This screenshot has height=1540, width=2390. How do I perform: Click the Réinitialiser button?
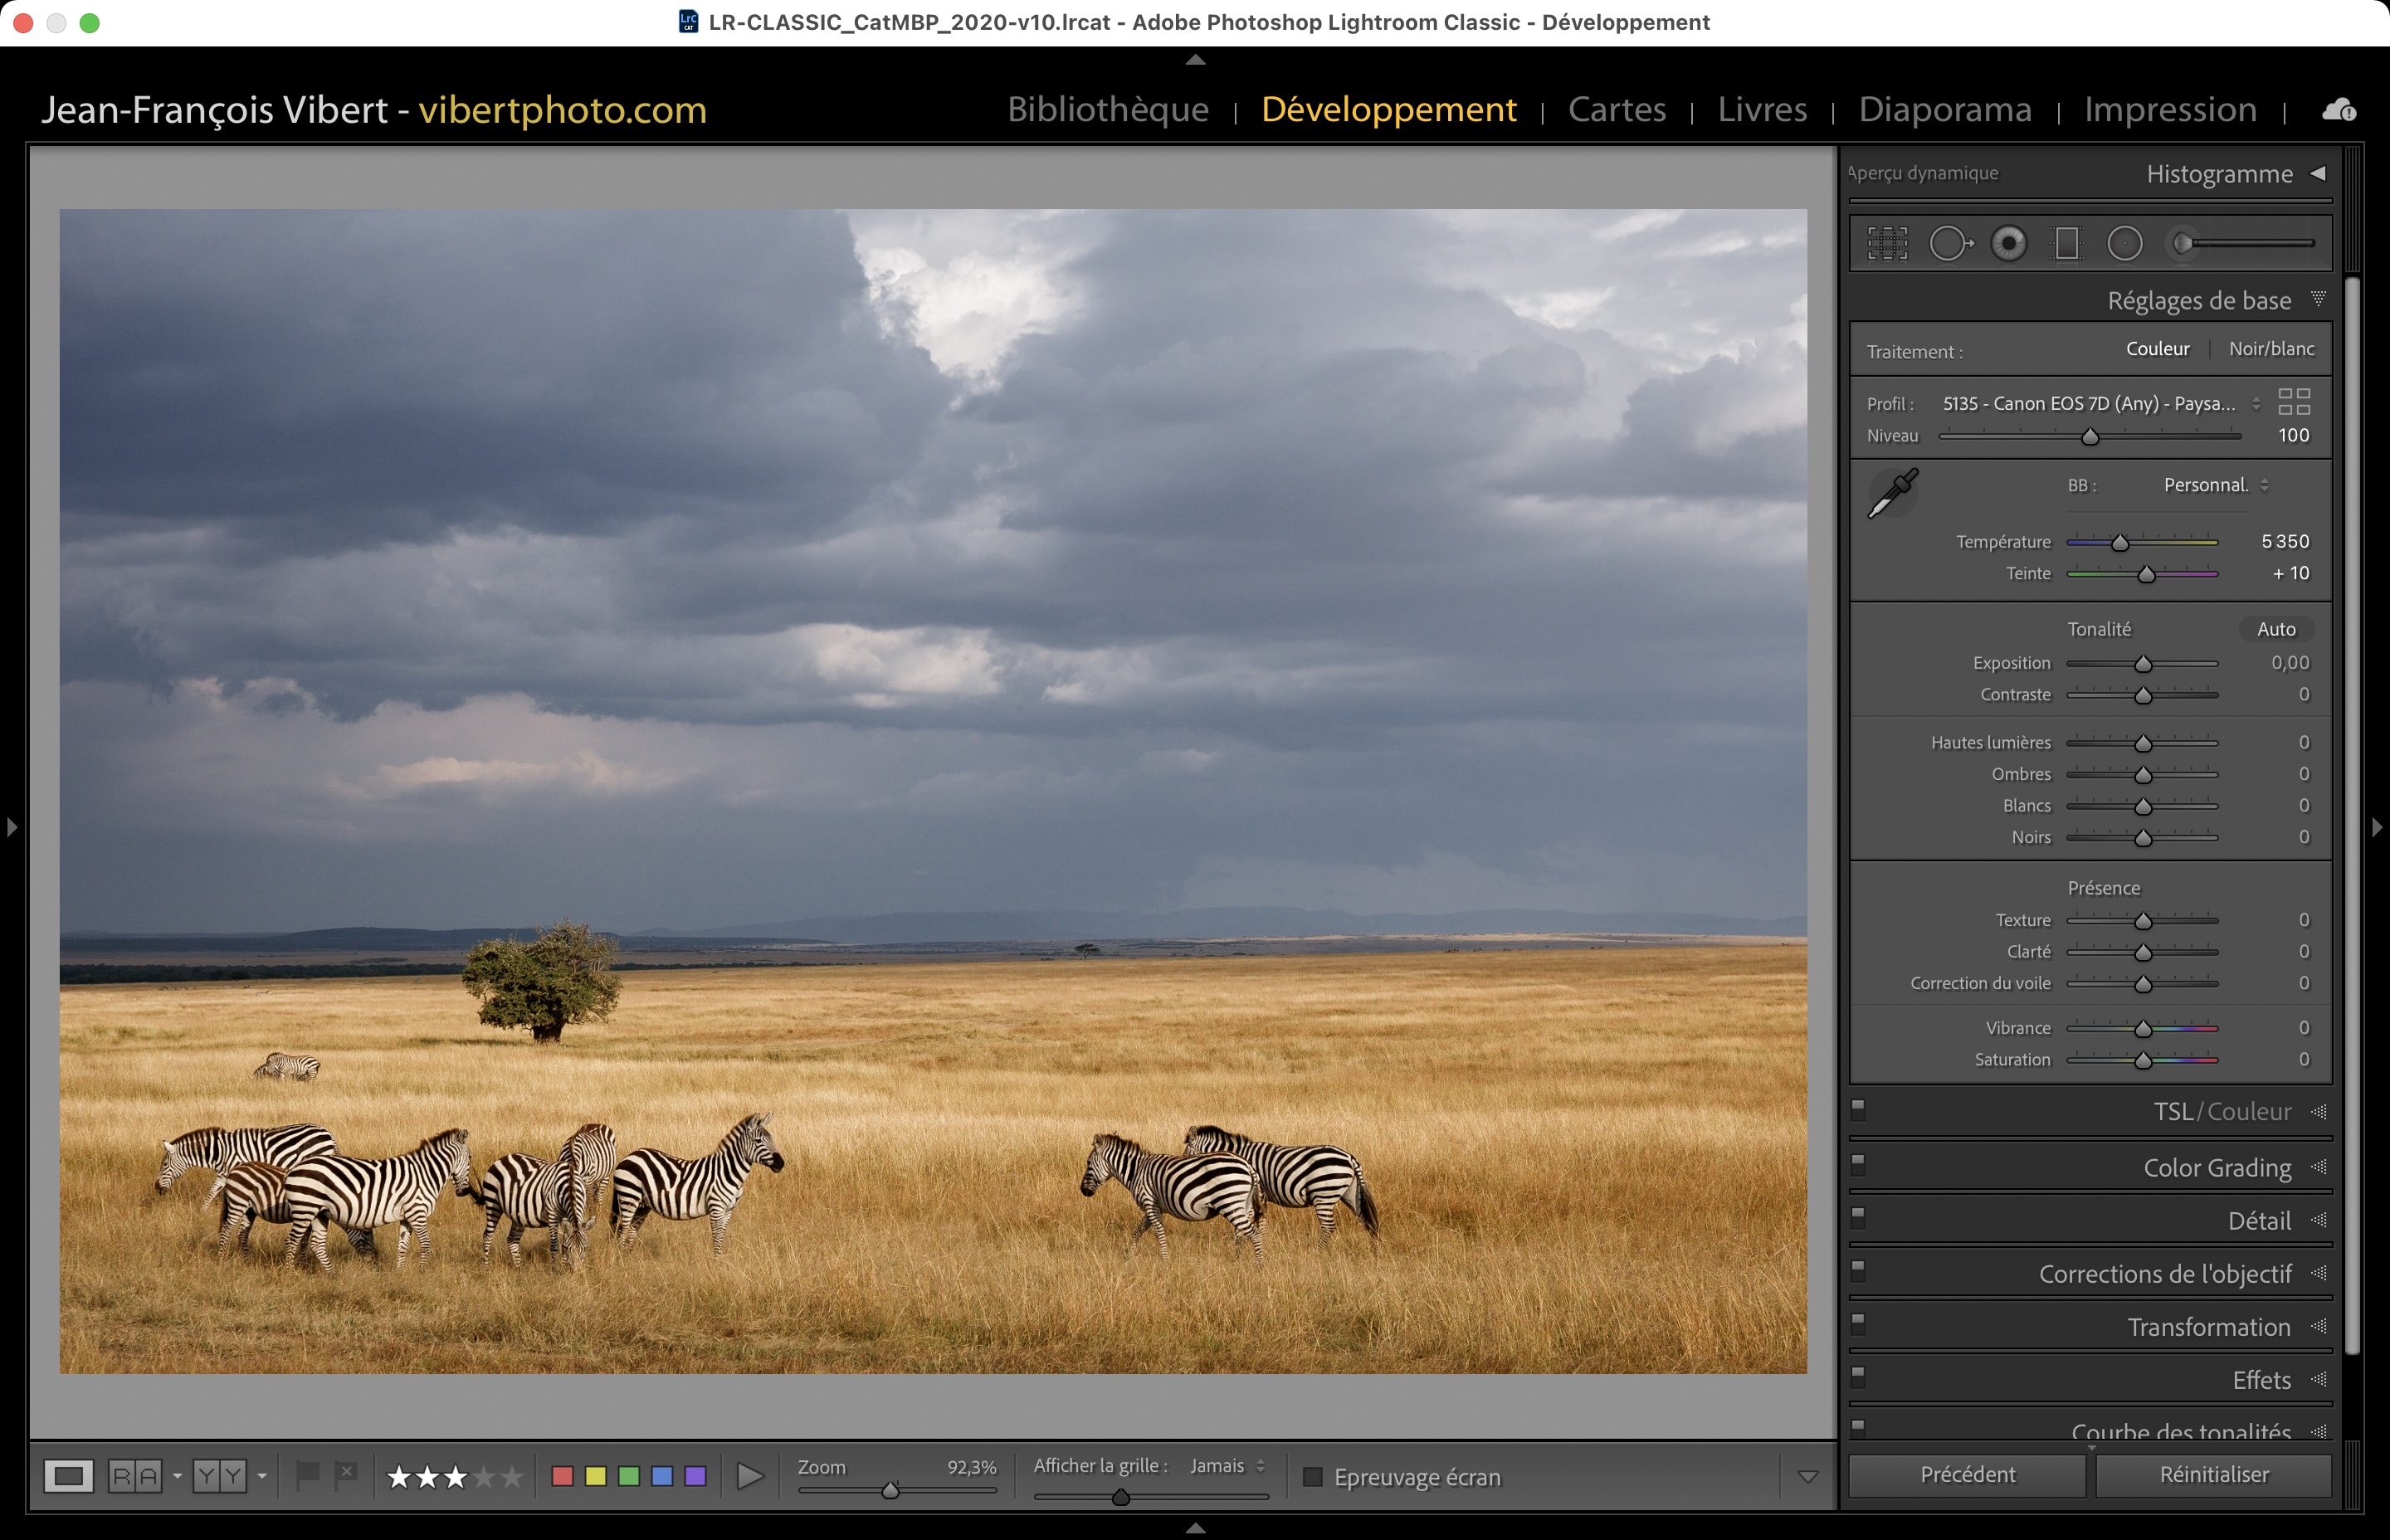(2213, 1475)
